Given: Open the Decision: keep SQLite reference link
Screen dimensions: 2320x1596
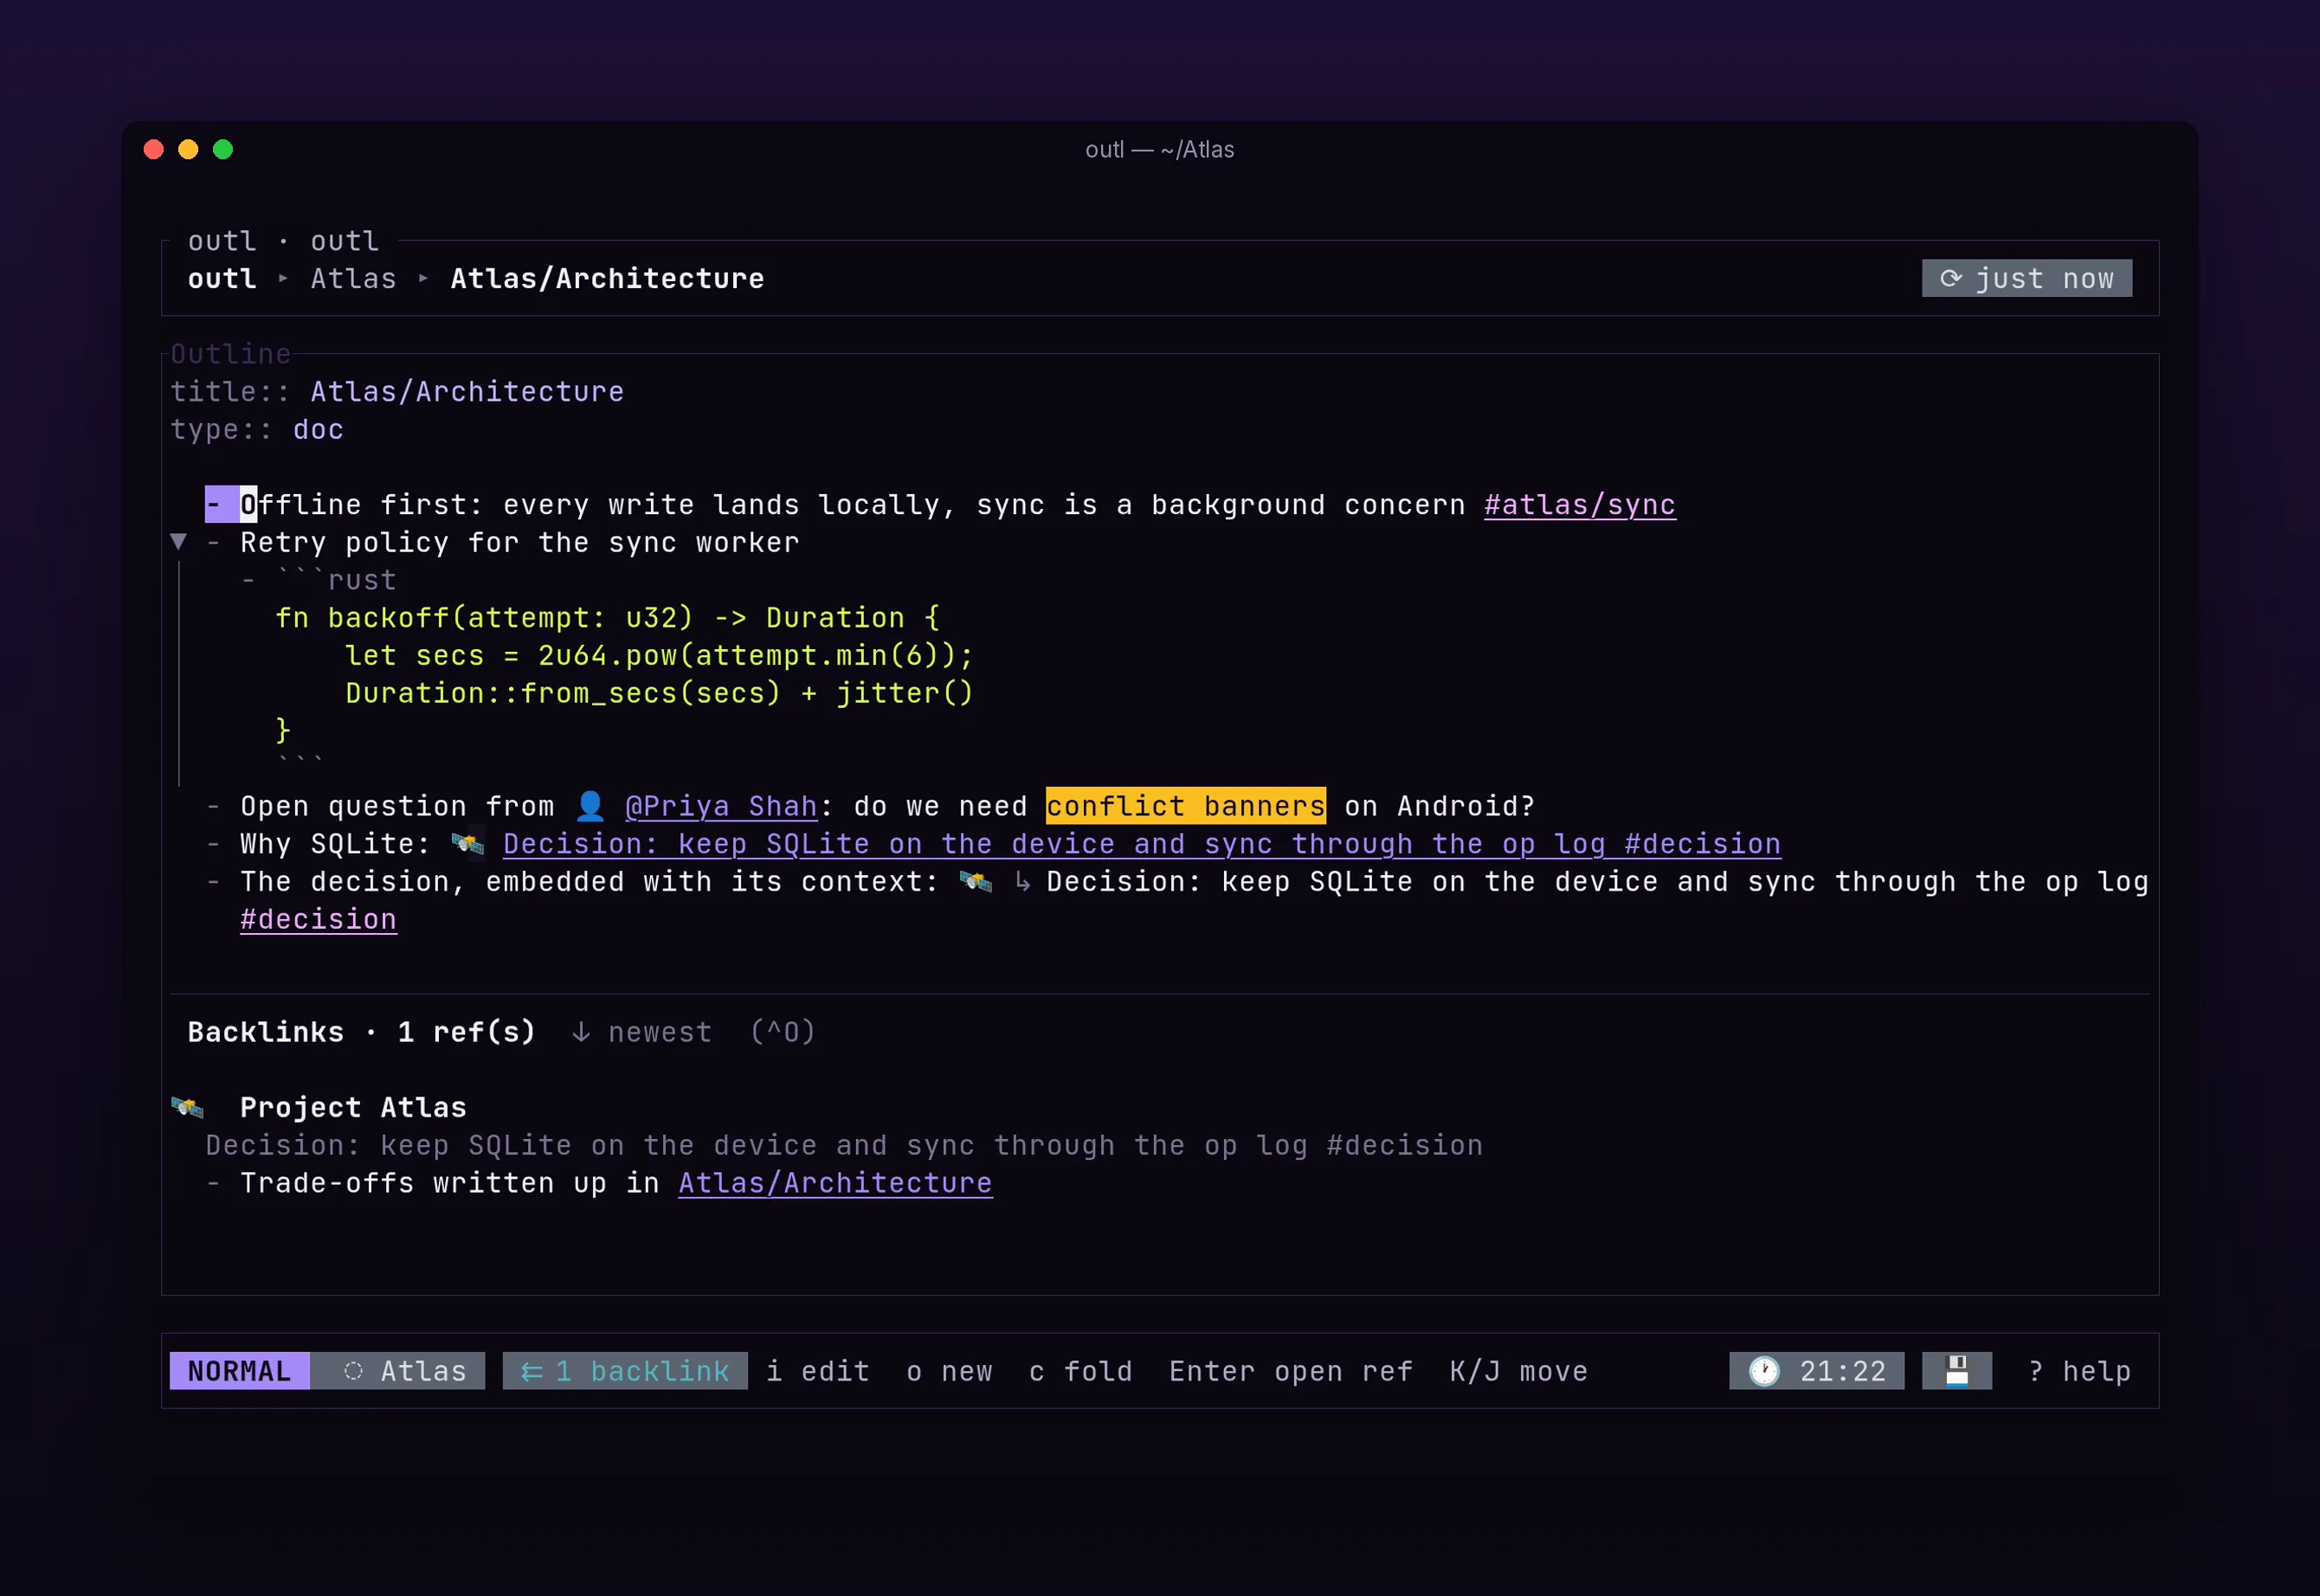Looking at the screenshot, I should [x=1142, y=844].
